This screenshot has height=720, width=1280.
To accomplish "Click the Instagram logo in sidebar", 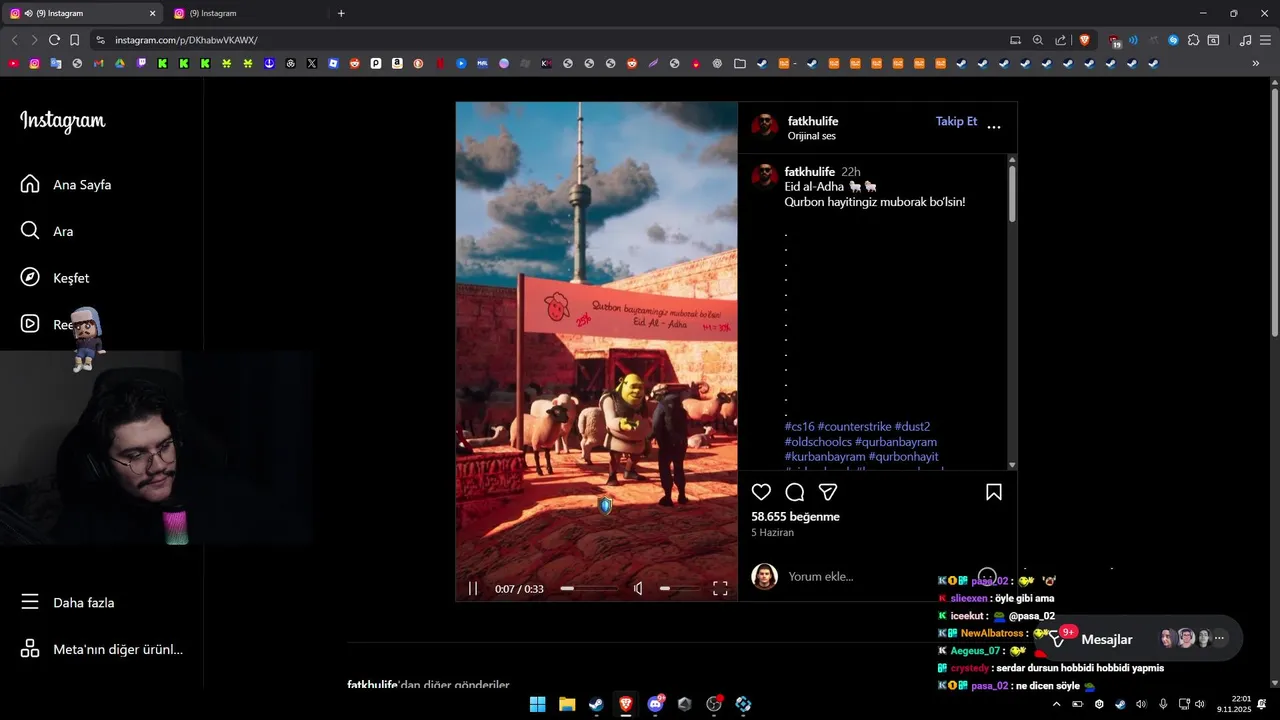I will point(62,121).
